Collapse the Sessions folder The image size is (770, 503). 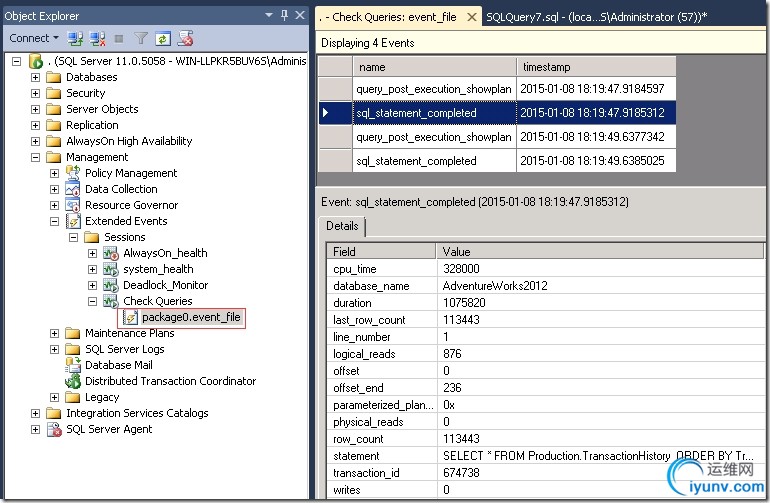(x=74, y=237)
